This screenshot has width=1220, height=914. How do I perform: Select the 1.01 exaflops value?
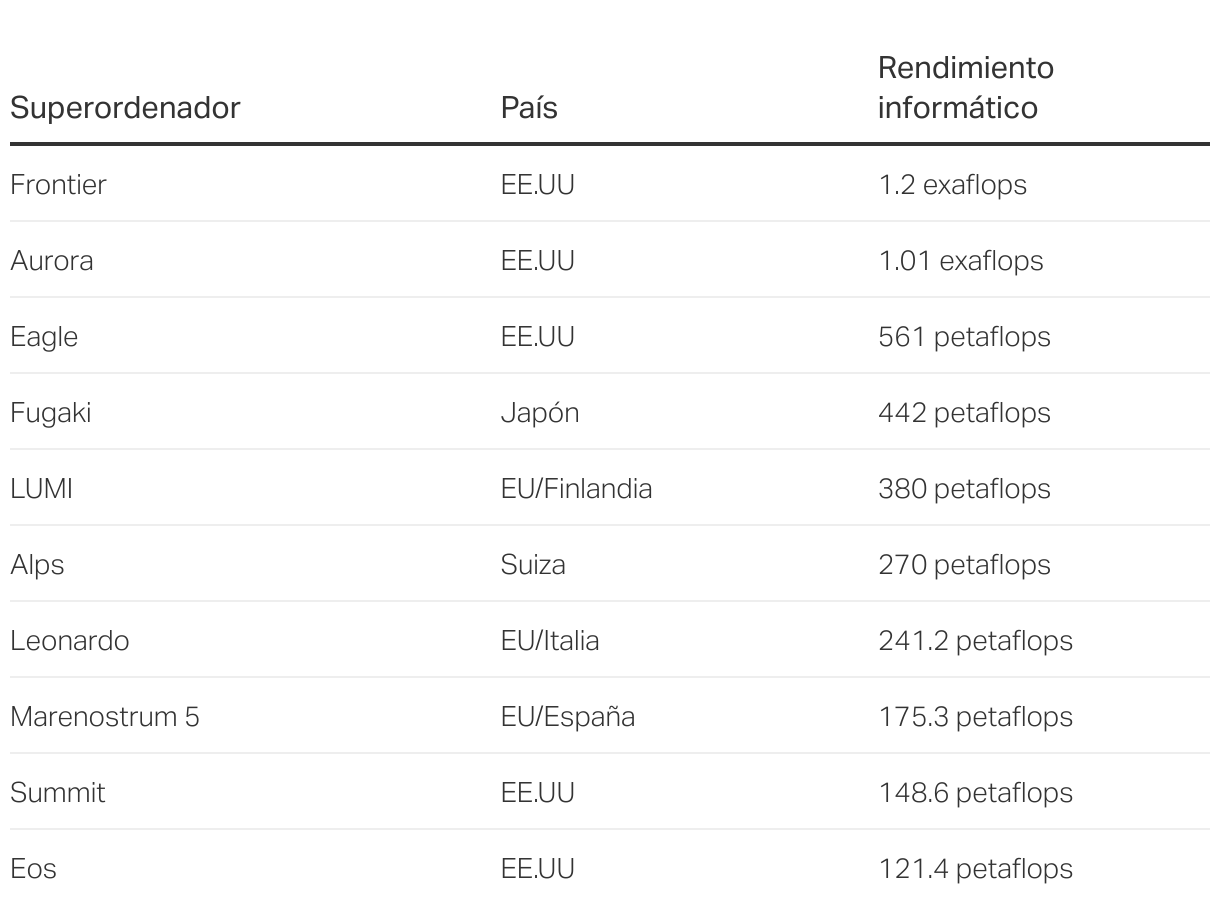click(x=960, y=261)
